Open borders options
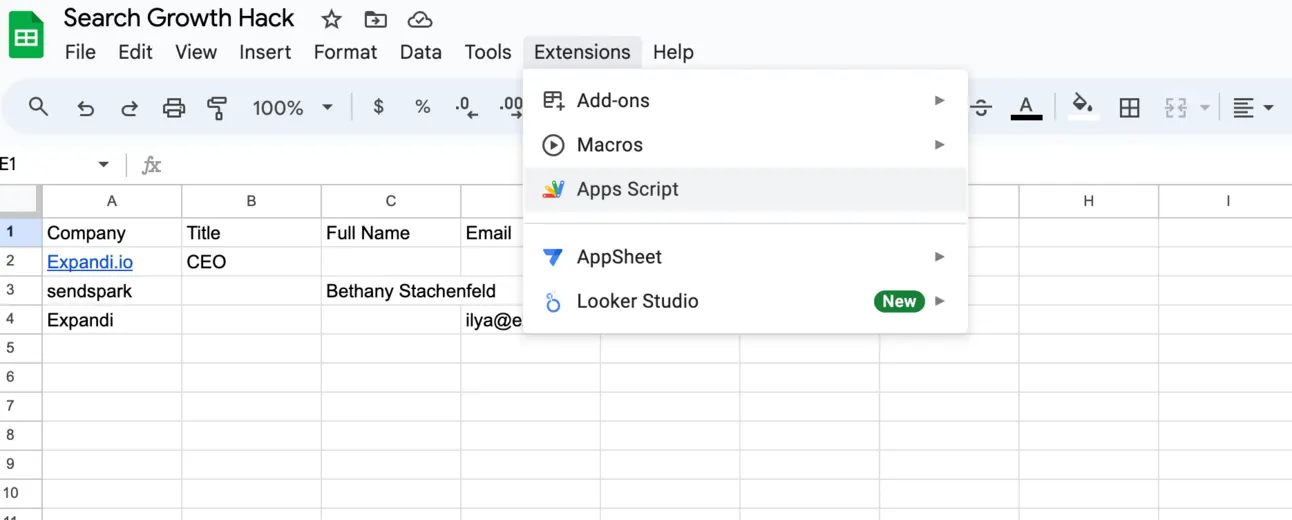The height and width of the screenshot is (520, 1292). click(1130, 107)
